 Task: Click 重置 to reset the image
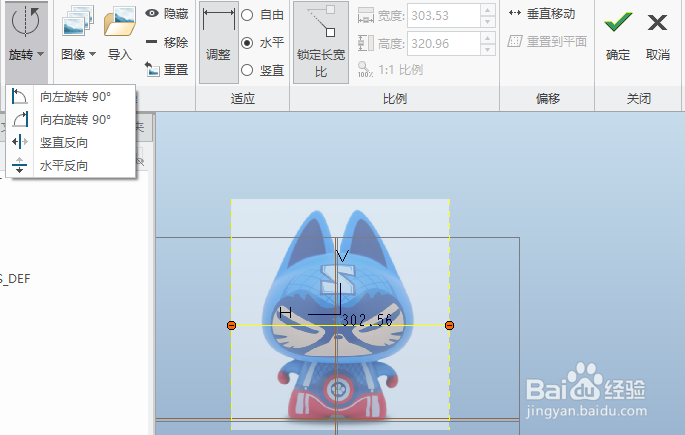coord(166,69)
